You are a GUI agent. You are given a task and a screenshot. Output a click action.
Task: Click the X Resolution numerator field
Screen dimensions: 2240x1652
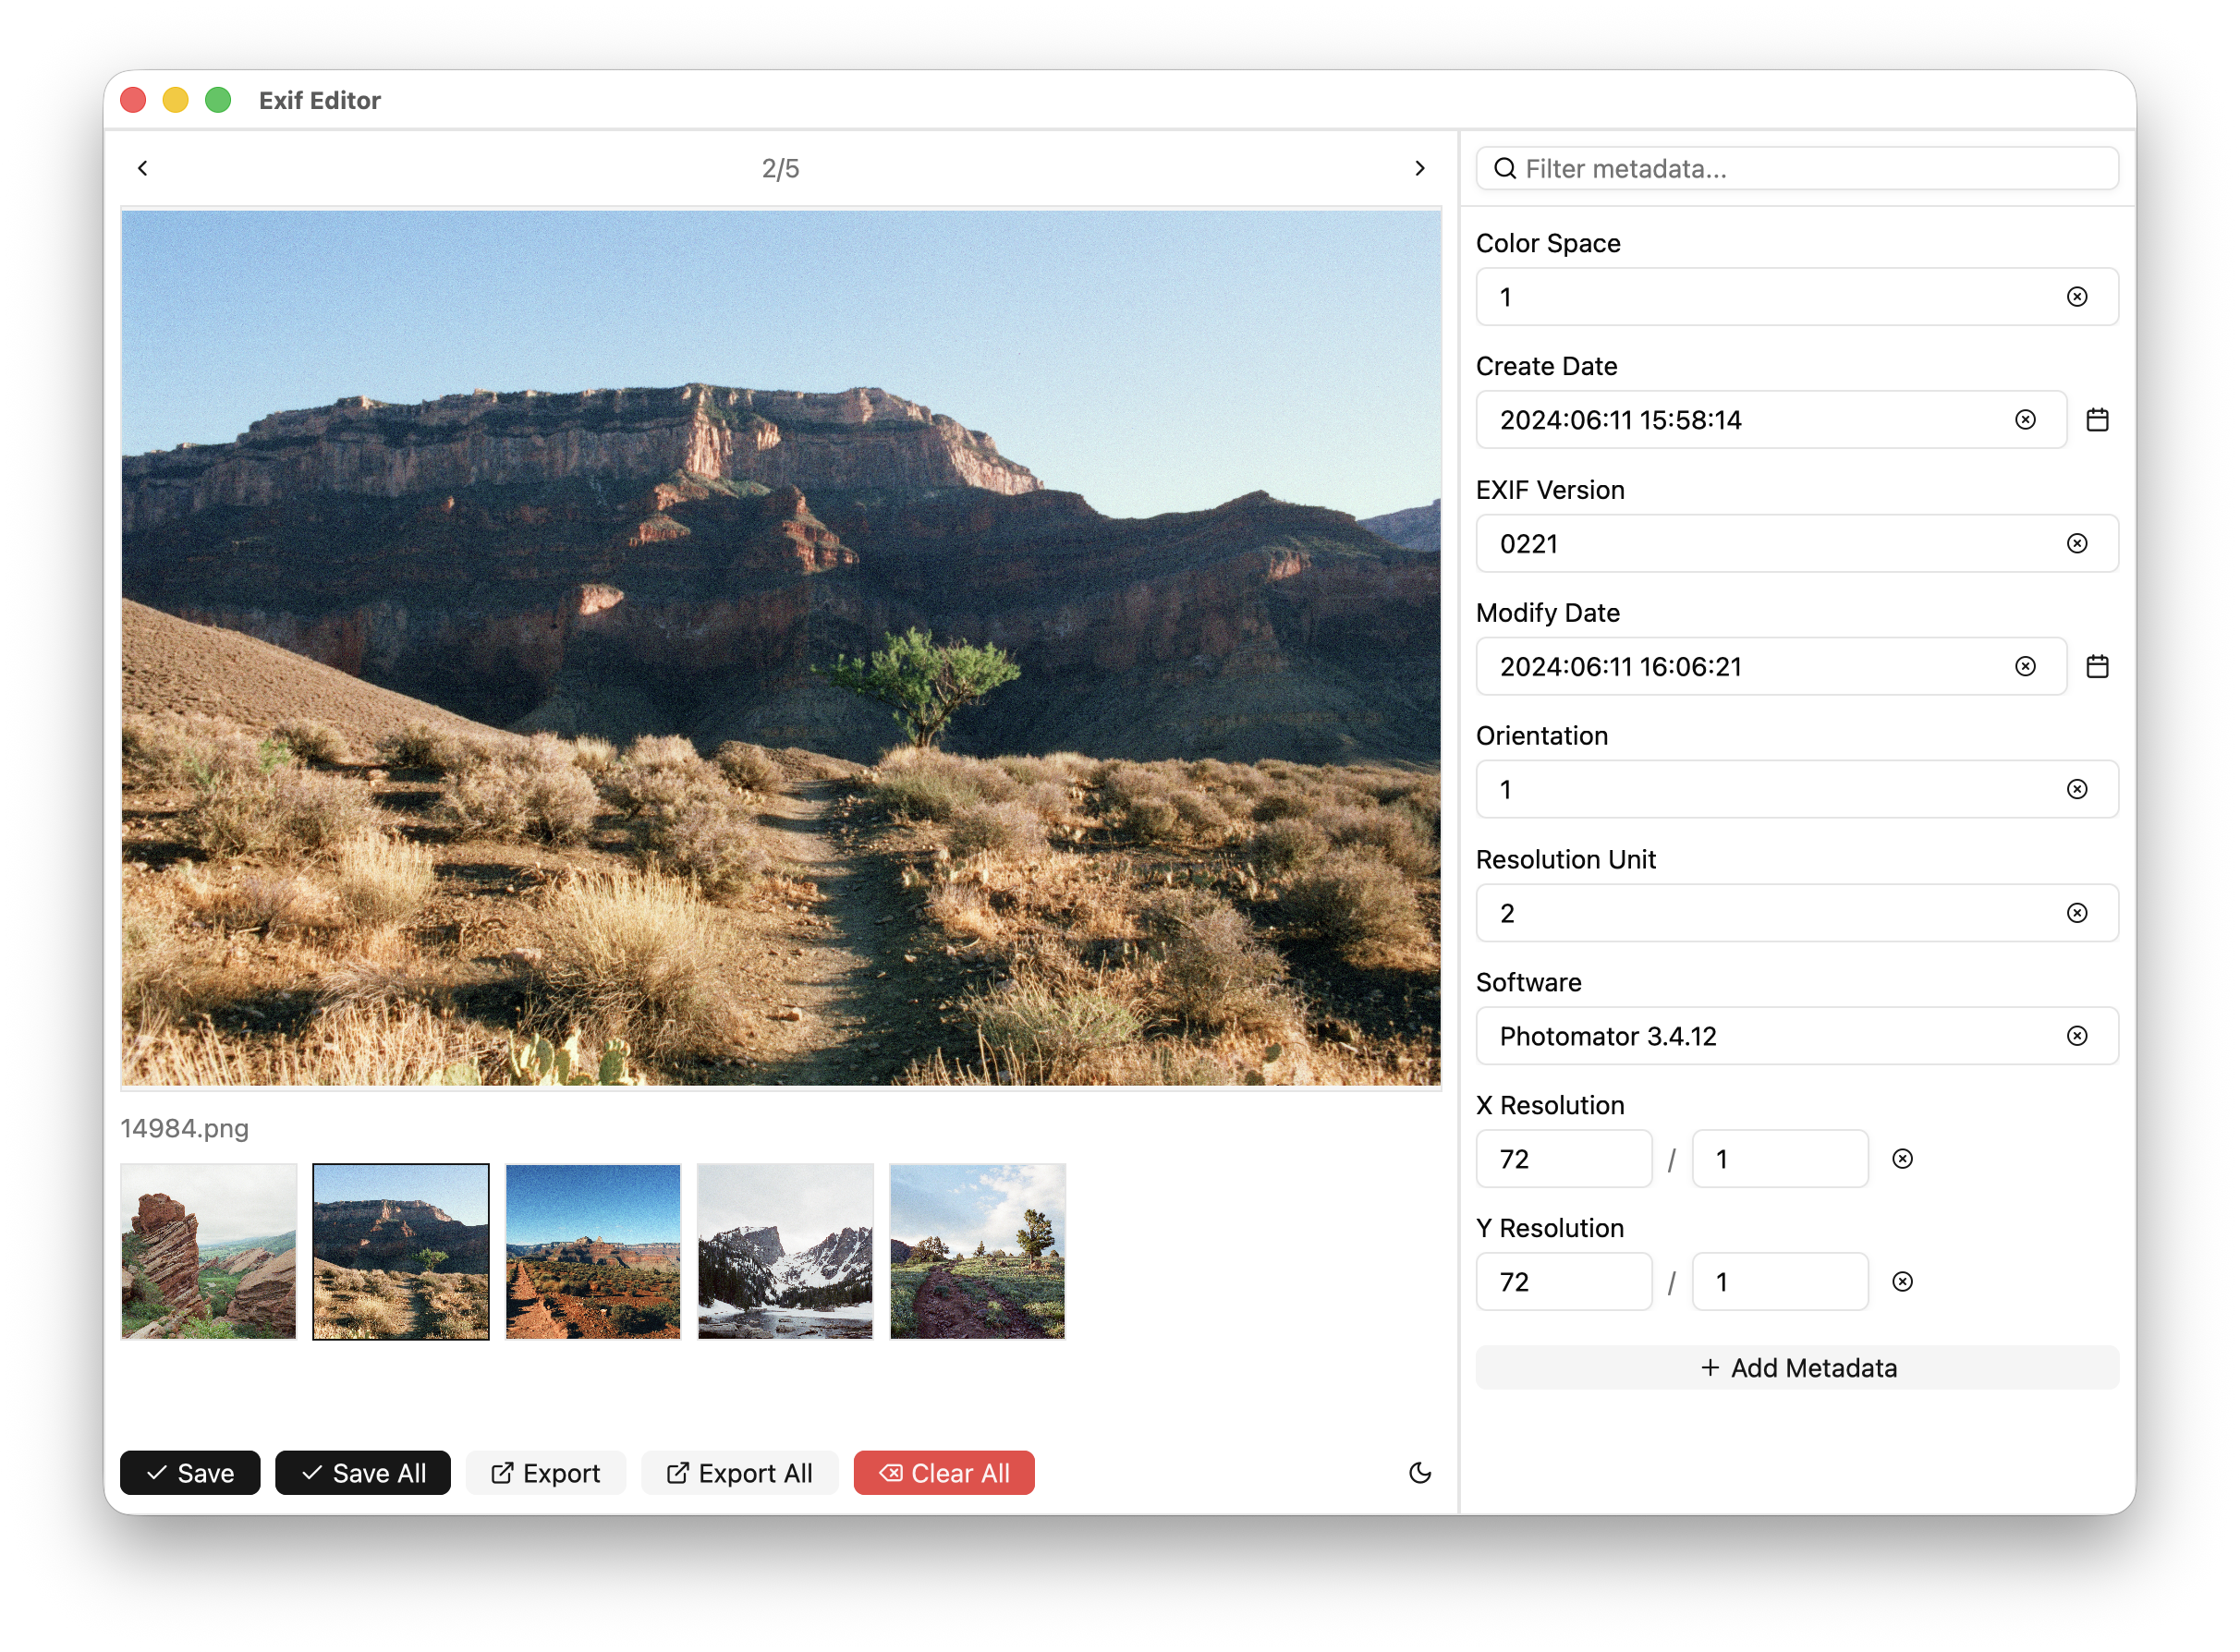[1564, 1159]
